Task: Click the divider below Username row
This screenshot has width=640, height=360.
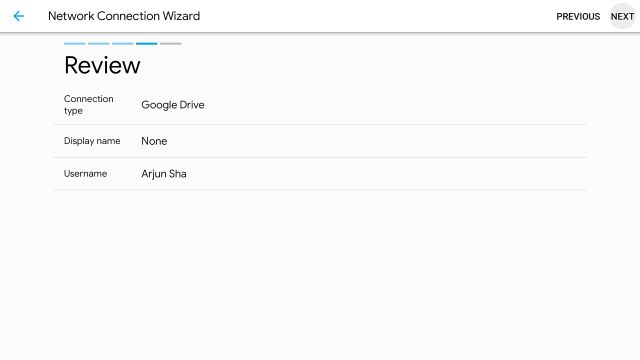Action: pyautogui.click(x=320, y=190)
